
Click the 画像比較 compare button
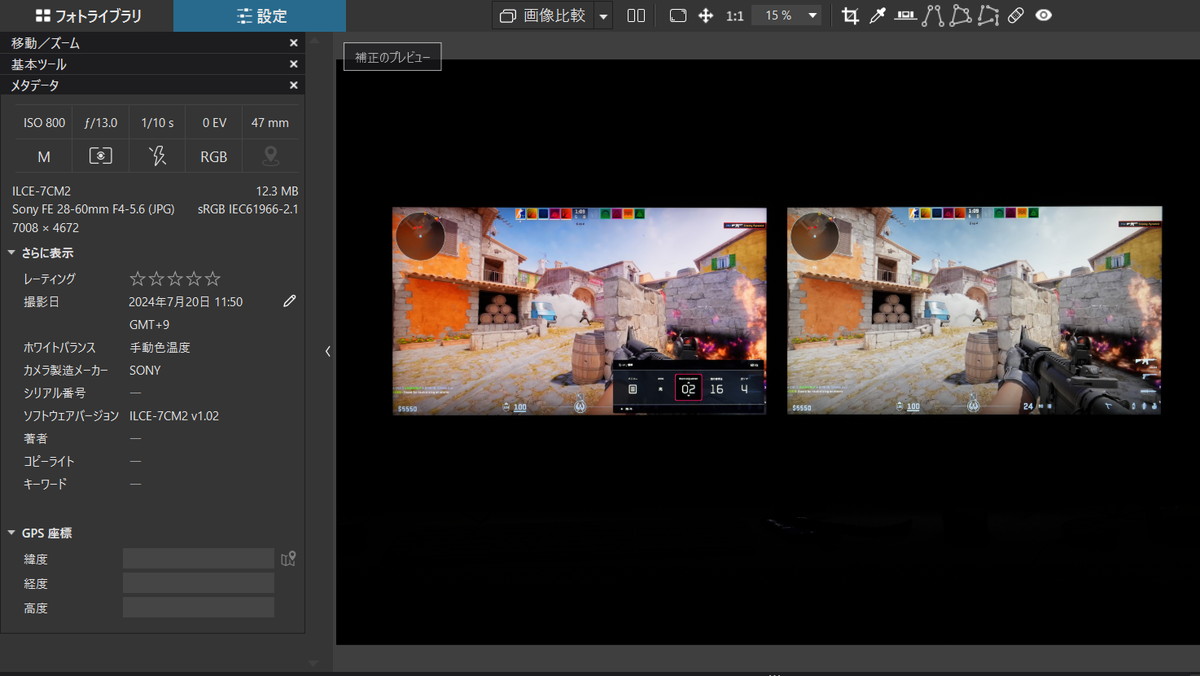point(543,16)
